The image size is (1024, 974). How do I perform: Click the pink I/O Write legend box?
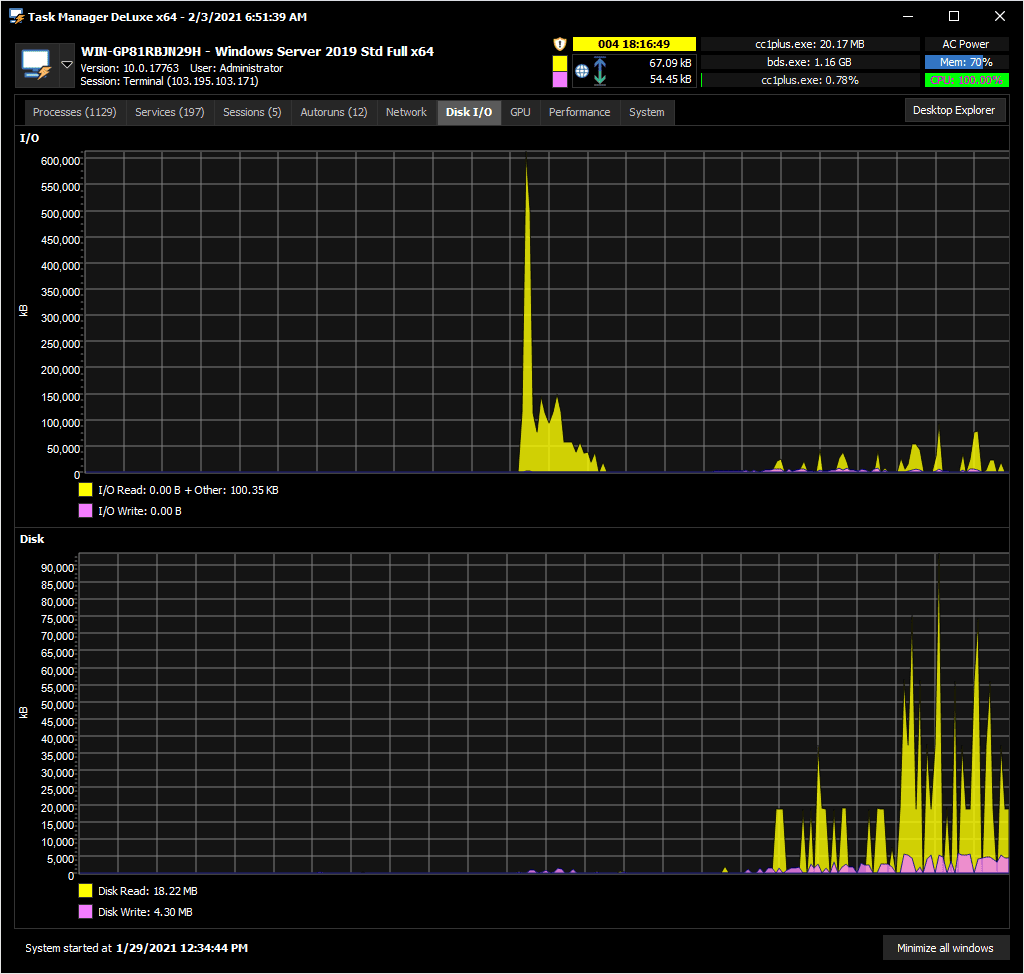(86, 511)
